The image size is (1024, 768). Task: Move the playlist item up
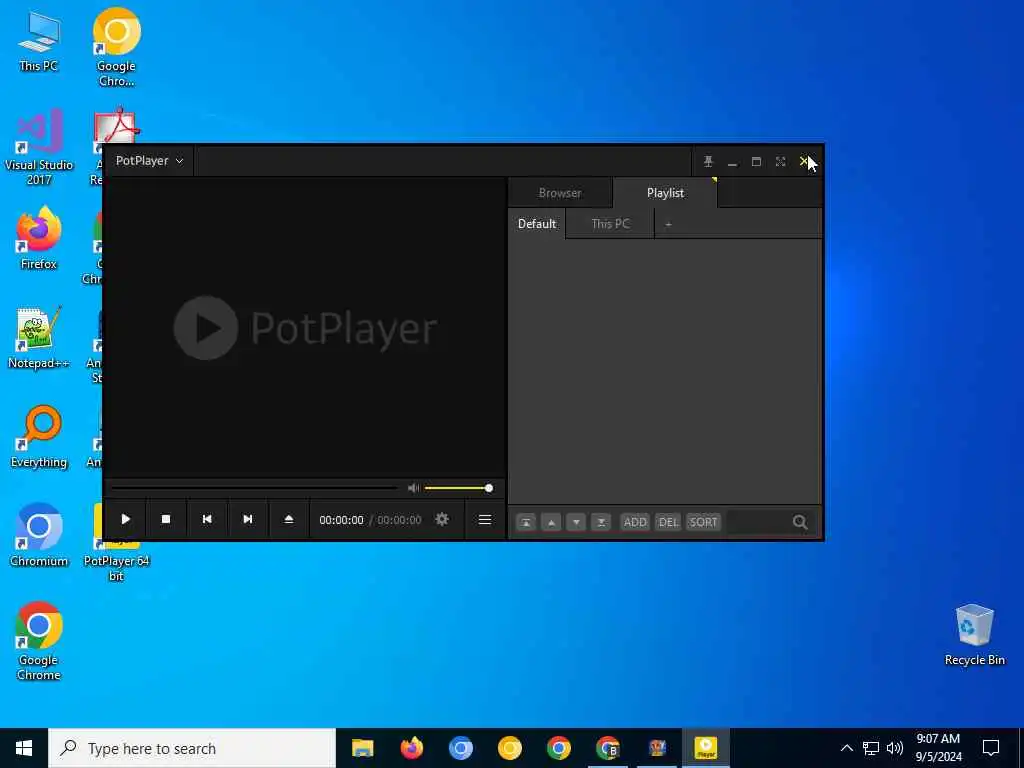[x=551, y=522]
